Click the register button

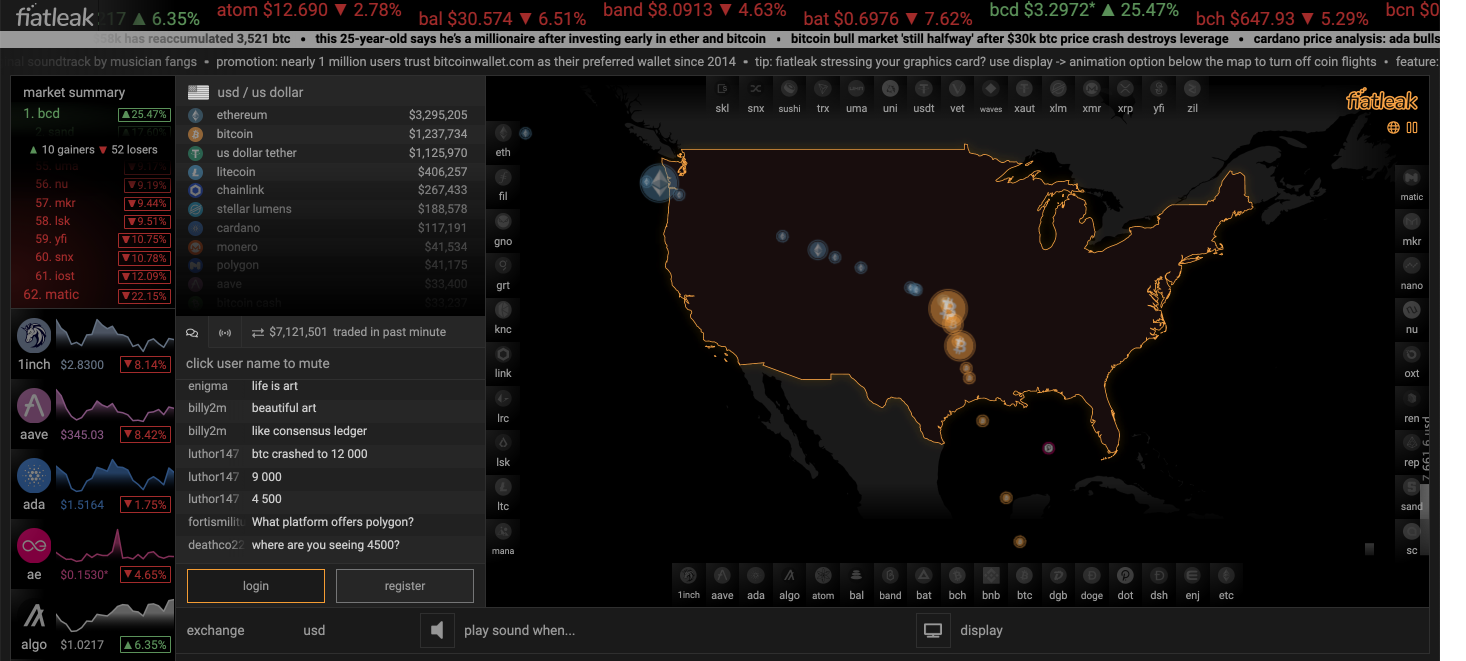click(x=405, y=586)
